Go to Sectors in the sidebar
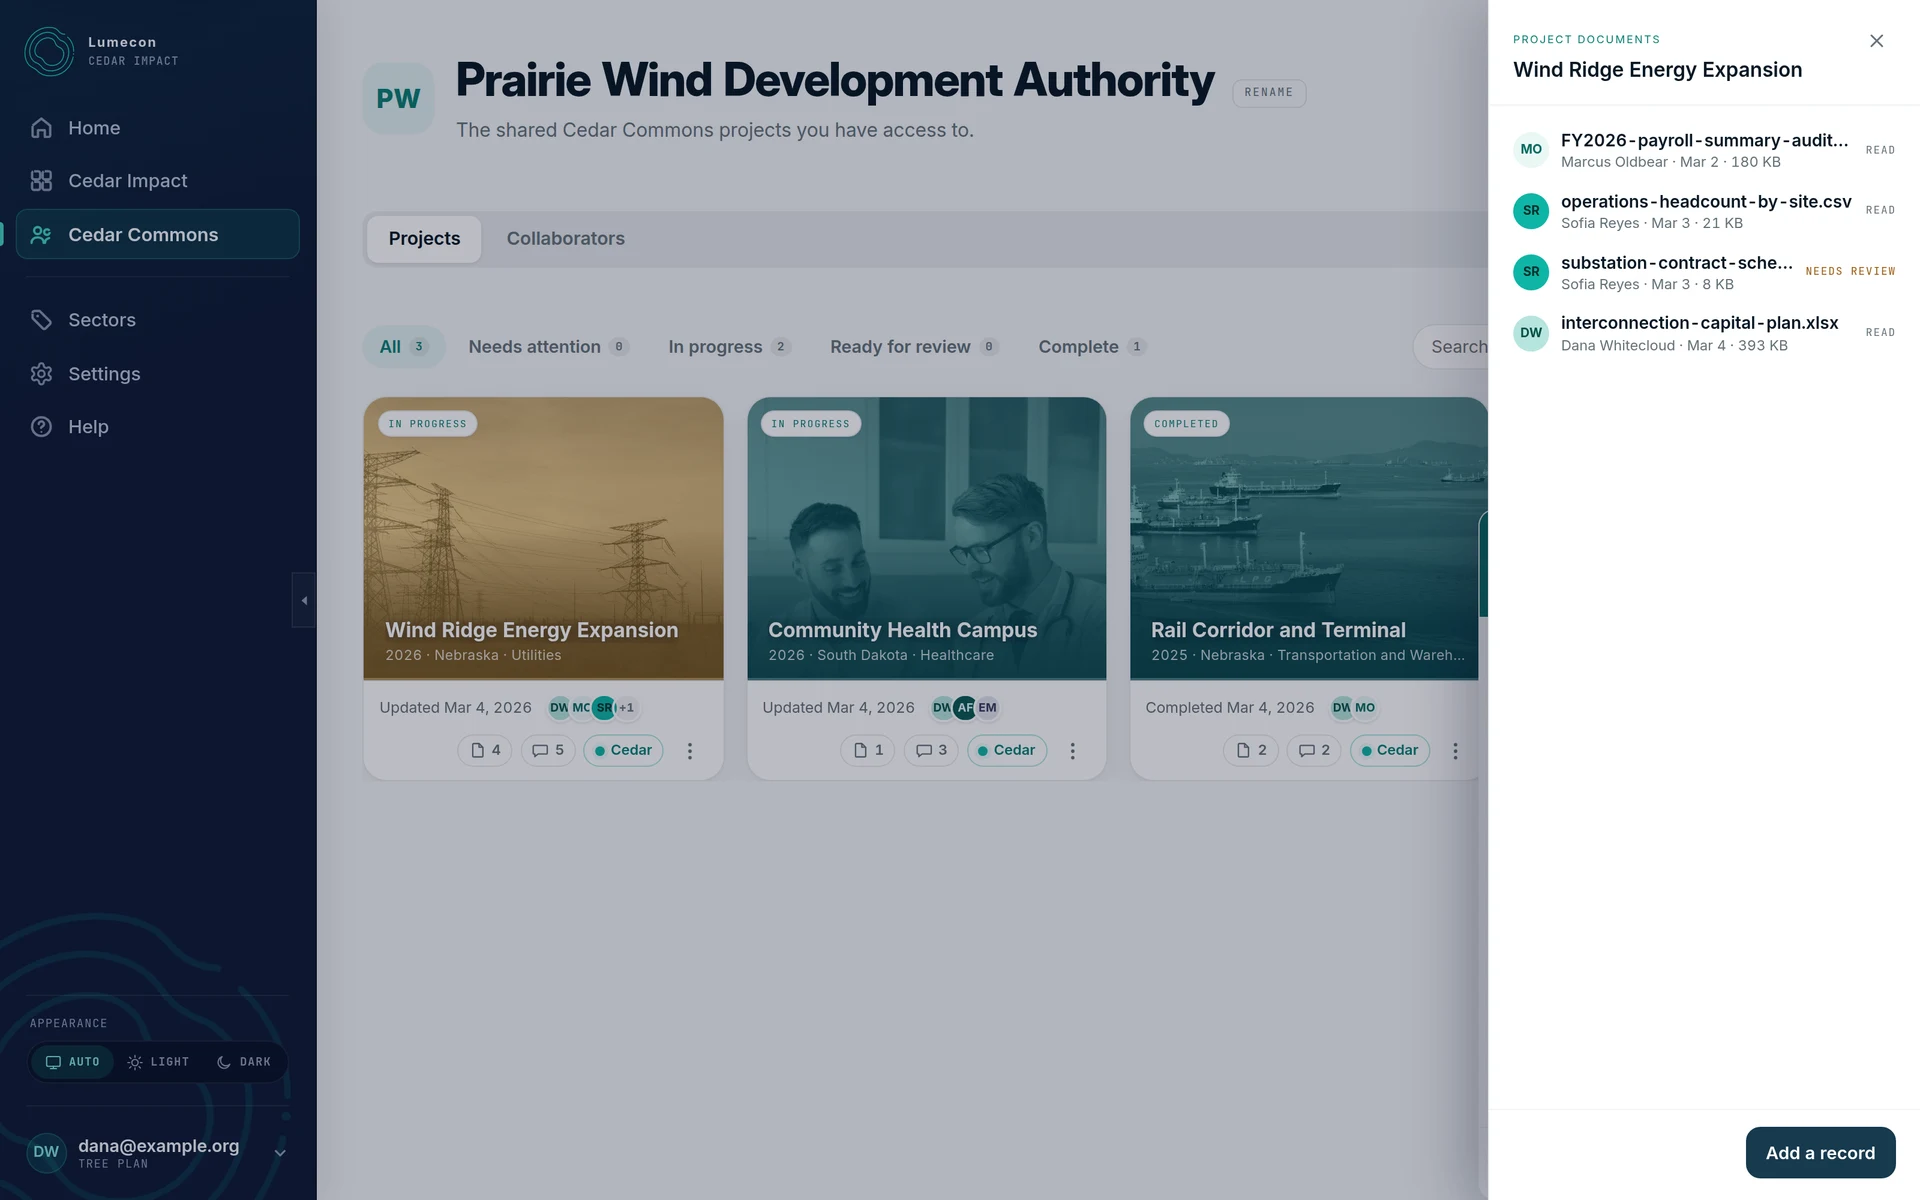 coord(157,320)
